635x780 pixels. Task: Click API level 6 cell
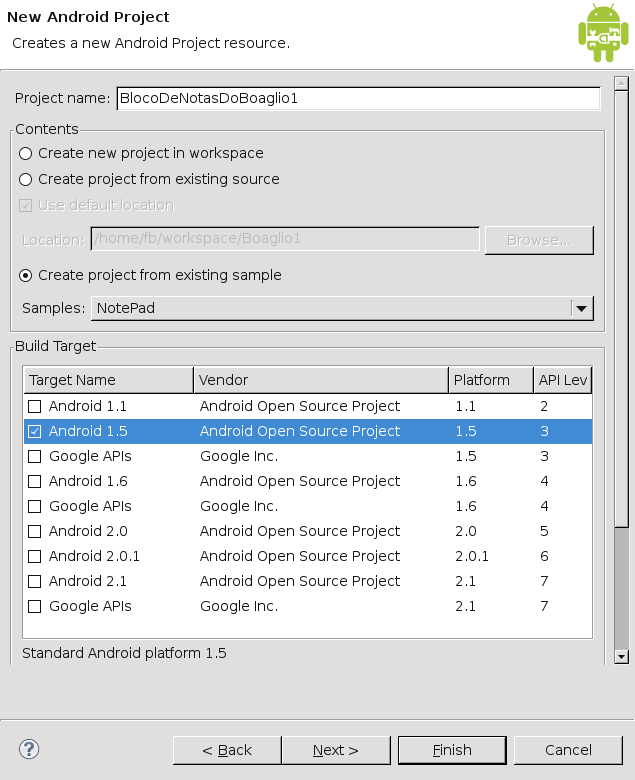[544, 556]
